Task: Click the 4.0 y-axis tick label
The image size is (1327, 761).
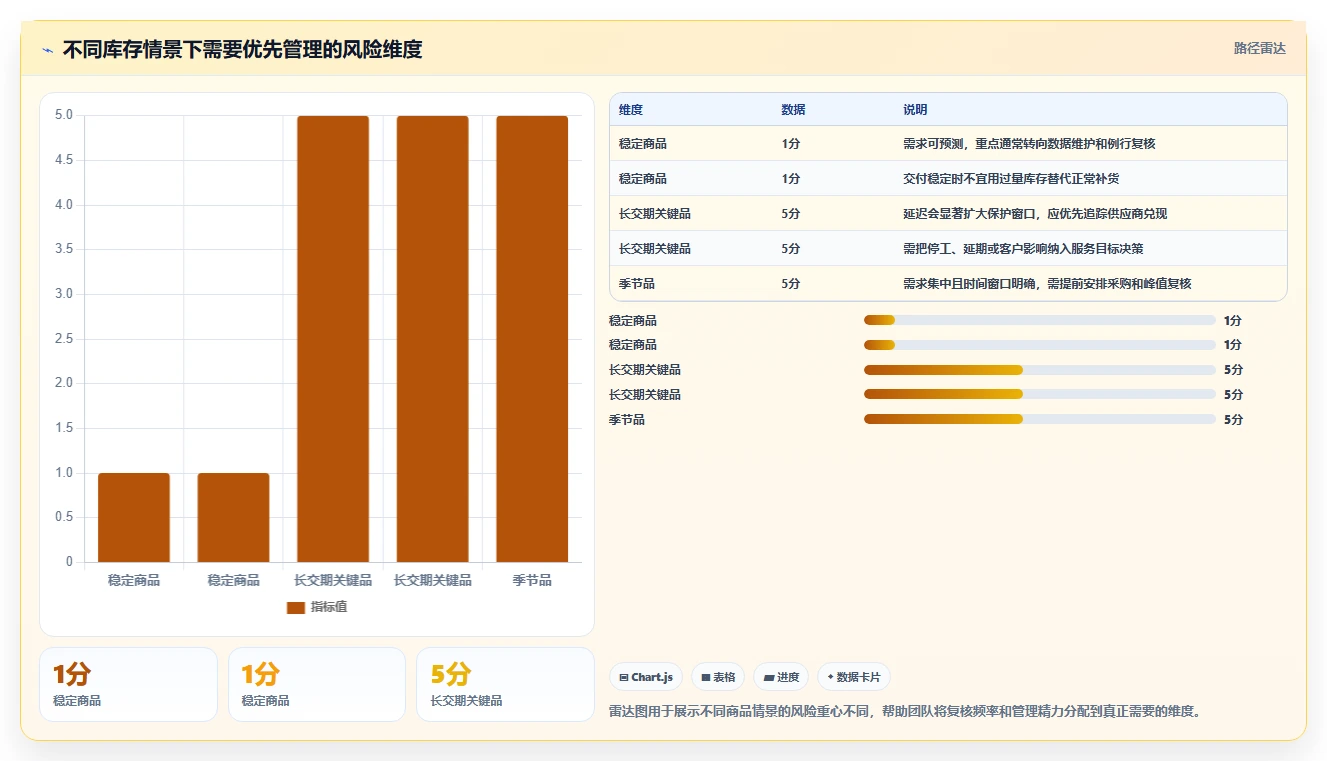Action: [x=63, y=205]
